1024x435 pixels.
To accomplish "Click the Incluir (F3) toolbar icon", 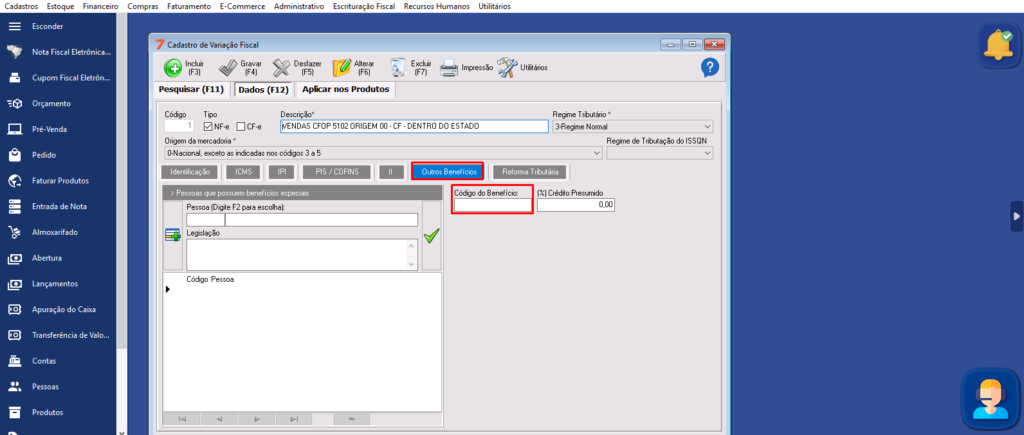I will point(173,67).
